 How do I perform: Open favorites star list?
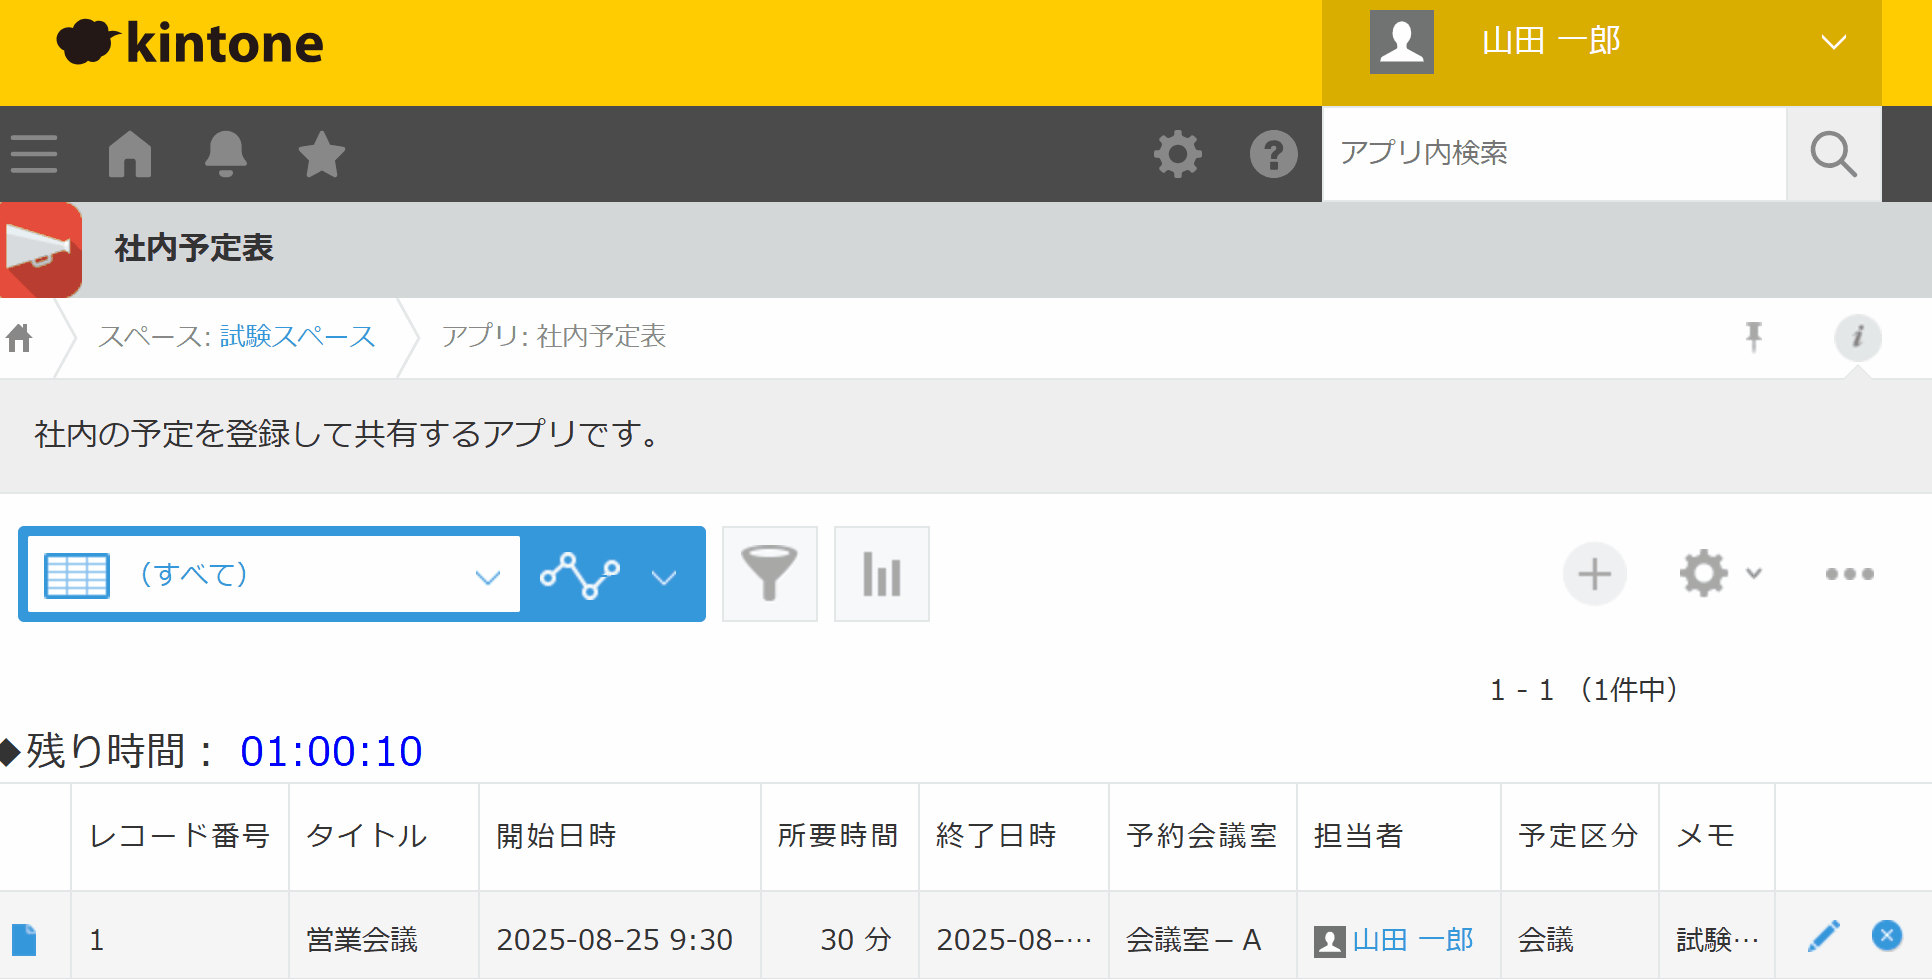click(322, 154)
